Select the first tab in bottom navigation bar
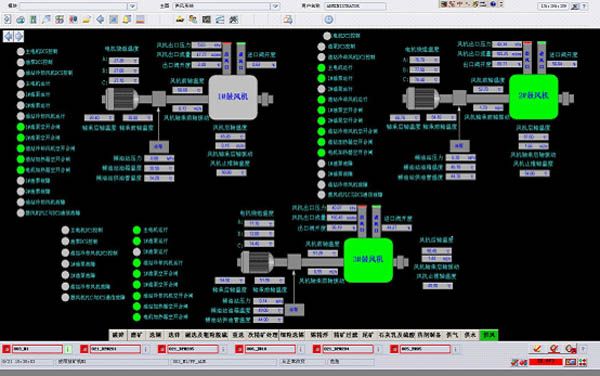 click(x=118, y=335)
